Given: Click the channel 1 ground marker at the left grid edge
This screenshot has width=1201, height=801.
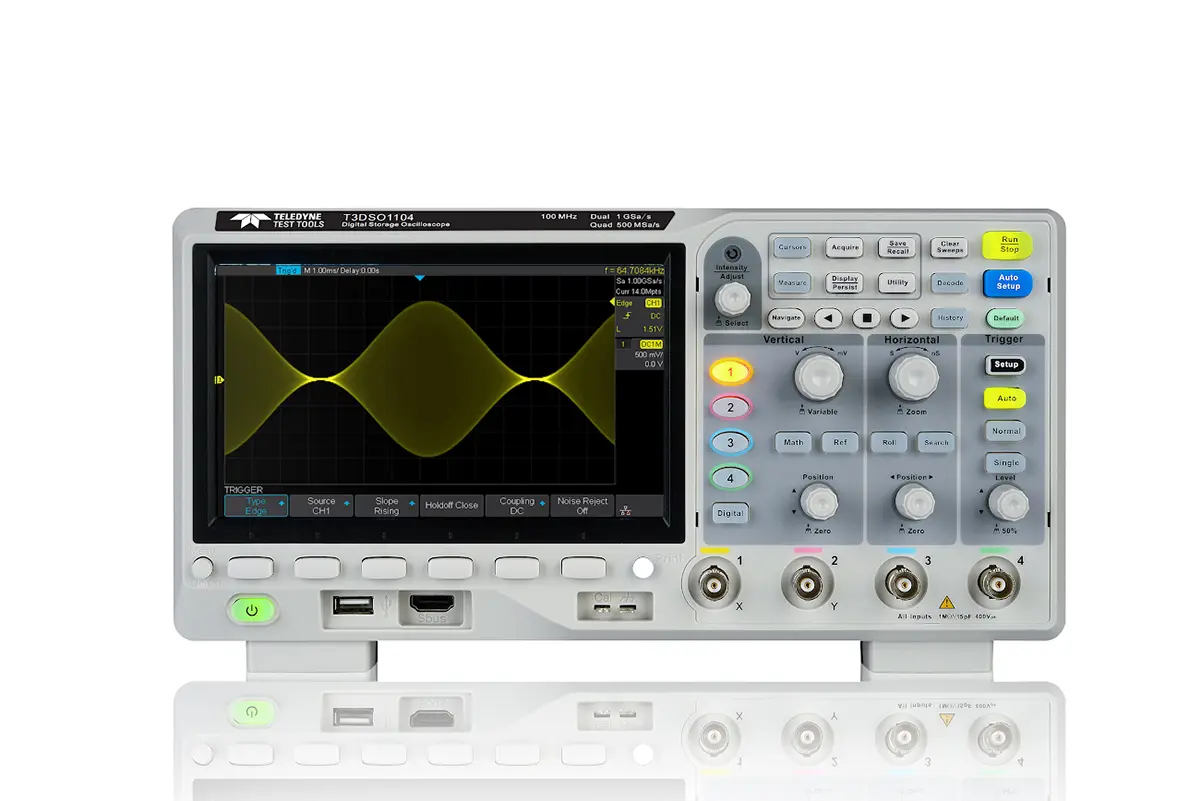Looking at the screenshot, I should point(219,380).
